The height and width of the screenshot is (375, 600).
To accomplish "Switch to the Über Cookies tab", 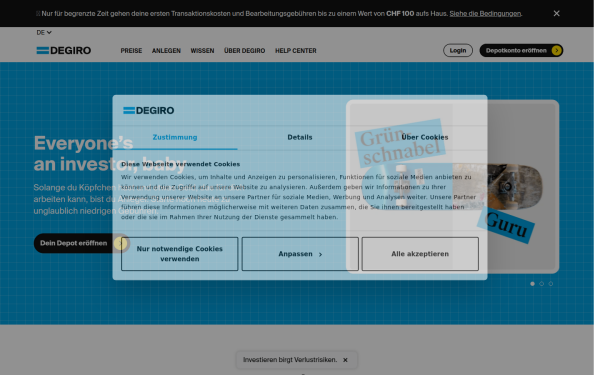I will coord(425,137).
